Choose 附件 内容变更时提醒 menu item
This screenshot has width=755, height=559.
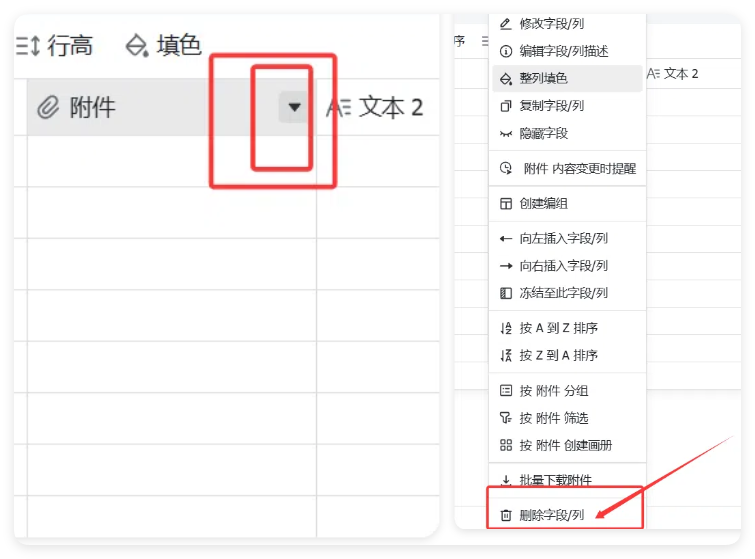(x=567, y=168)
